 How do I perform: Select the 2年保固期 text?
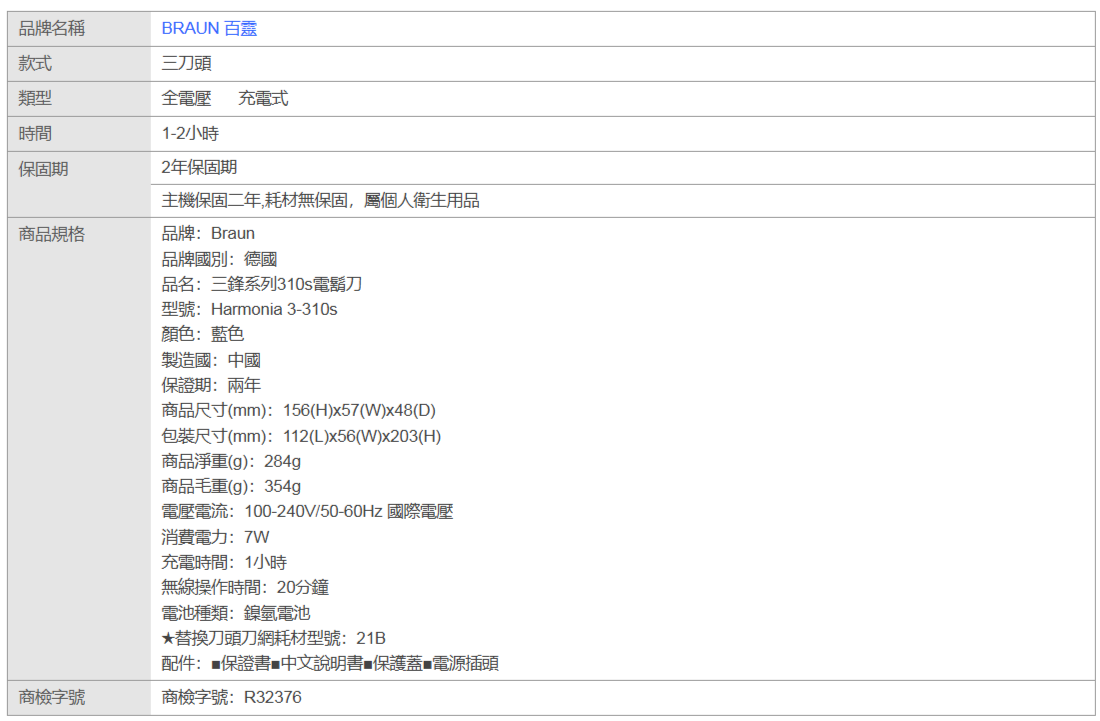199,168
